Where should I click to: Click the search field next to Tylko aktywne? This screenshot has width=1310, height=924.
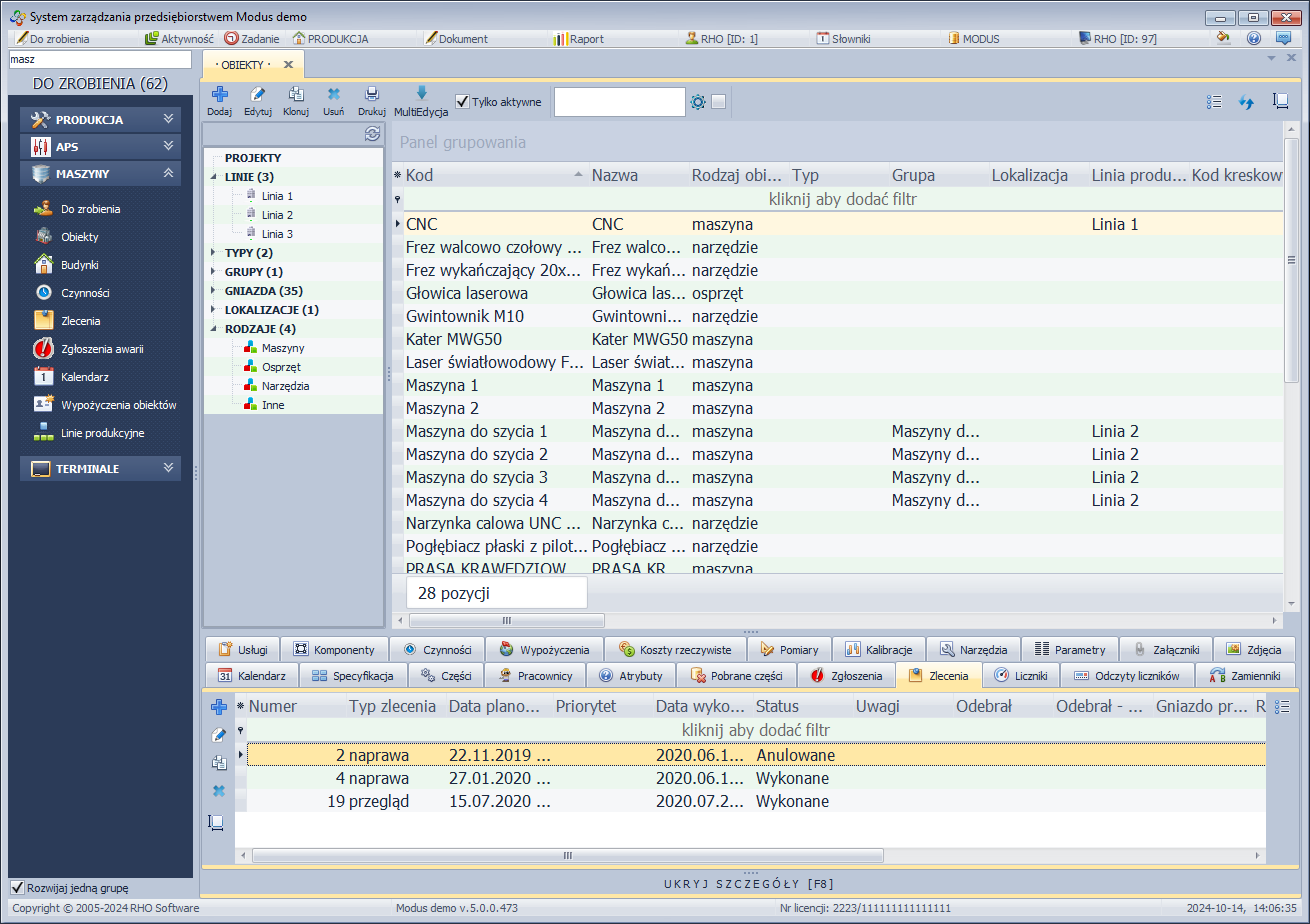click(619, 102)
